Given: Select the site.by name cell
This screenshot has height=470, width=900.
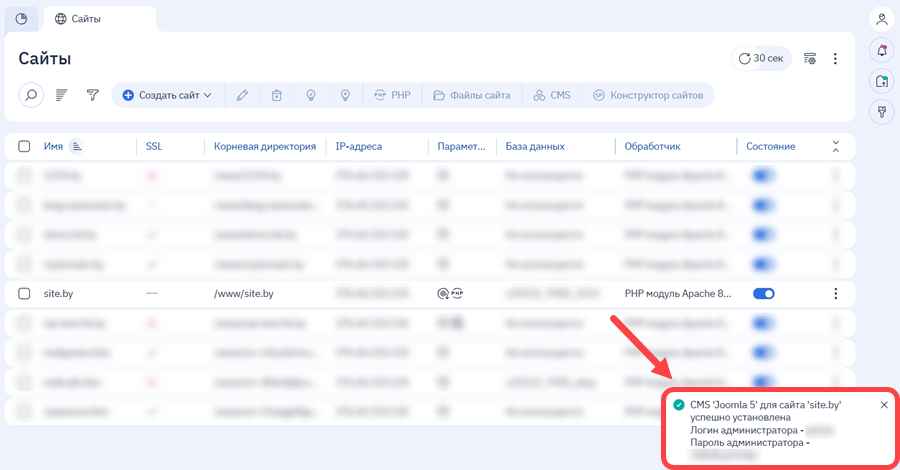Looking at the screenshot, I should pyautogui.click(x=59, y=294).
